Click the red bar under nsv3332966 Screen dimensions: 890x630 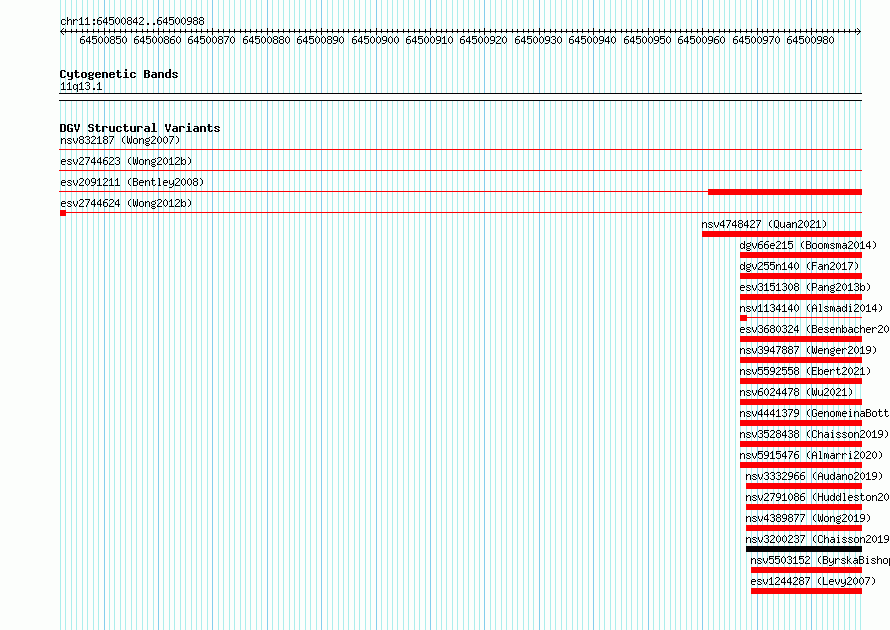click(x=804, y=486)
